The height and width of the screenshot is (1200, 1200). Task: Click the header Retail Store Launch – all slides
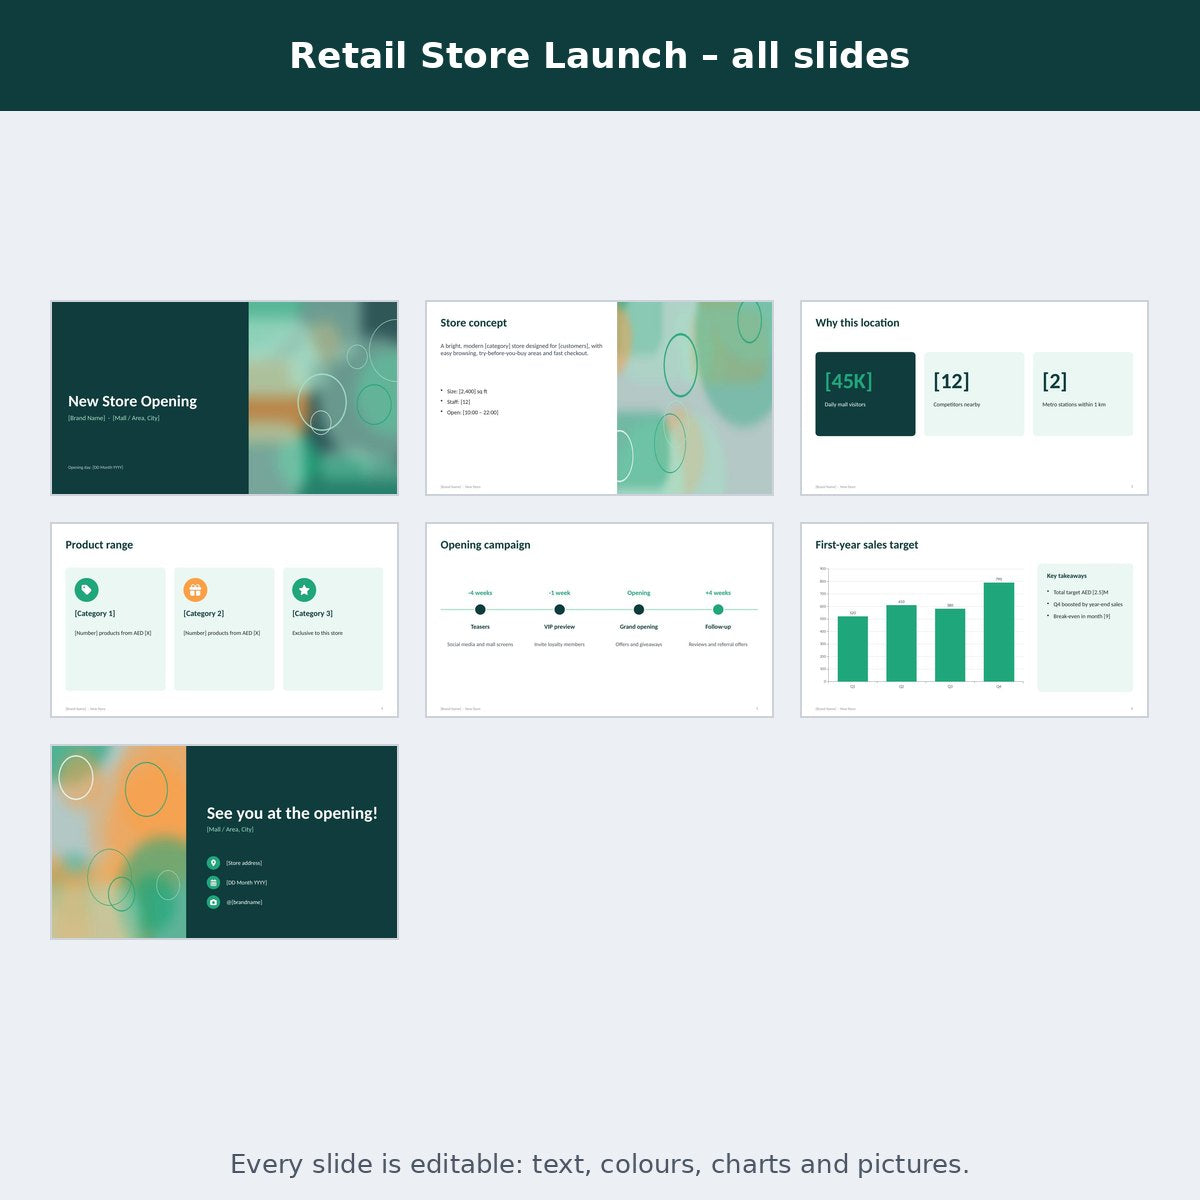(600, 56)
